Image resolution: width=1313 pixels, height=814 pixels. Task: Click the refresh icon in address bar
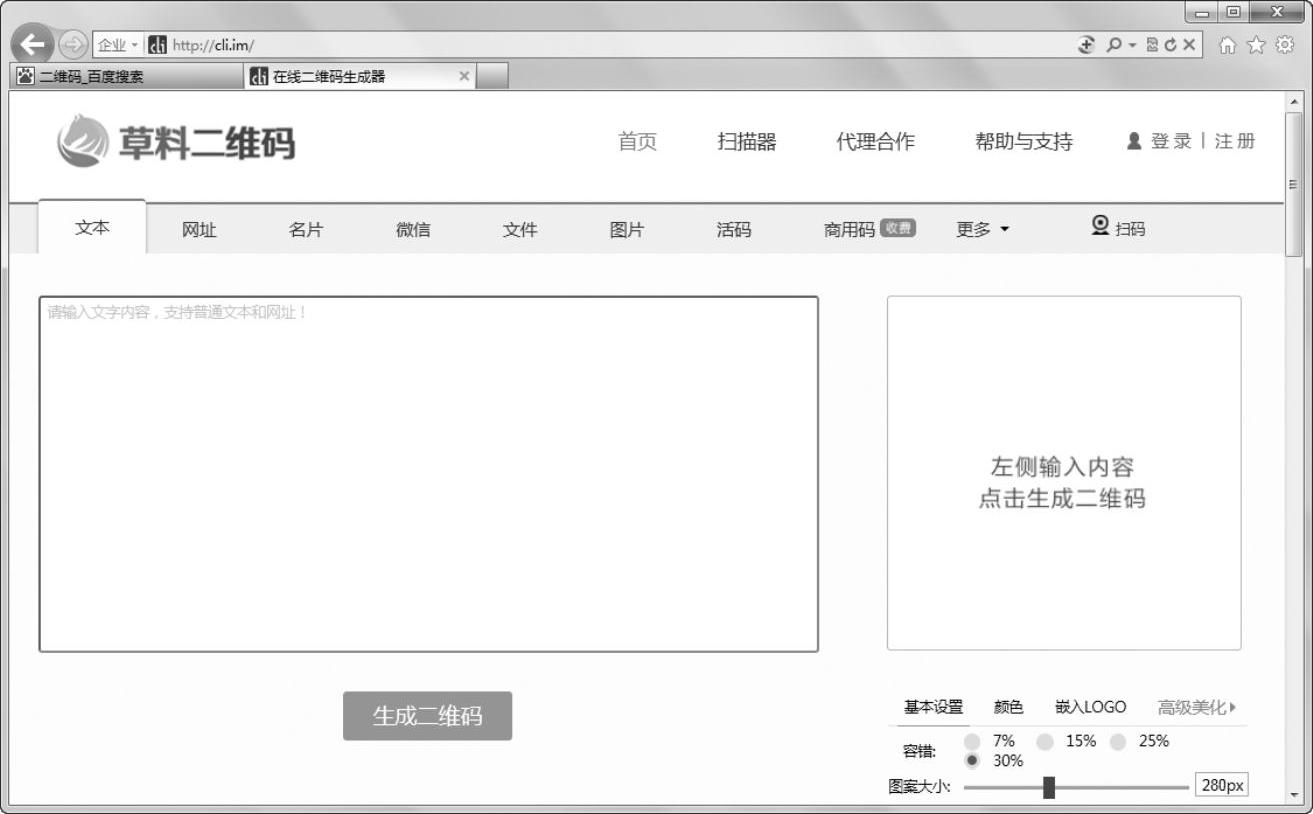coord(1170,45)
